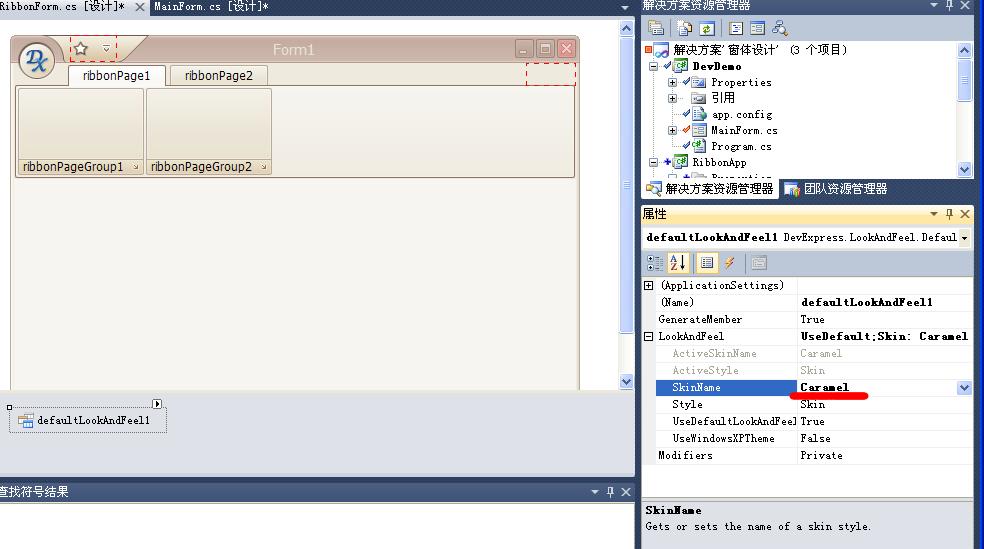Click the (Name) property value field
Screen dimensions: 984x549
(x=885, y=302)
